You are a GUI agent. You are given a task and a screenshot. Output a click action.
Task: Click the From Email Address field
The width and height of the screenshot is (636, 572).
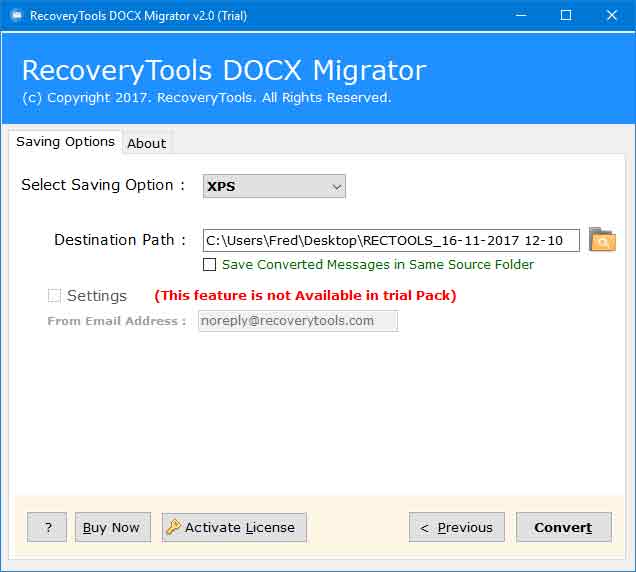click(x=298, y=321)
